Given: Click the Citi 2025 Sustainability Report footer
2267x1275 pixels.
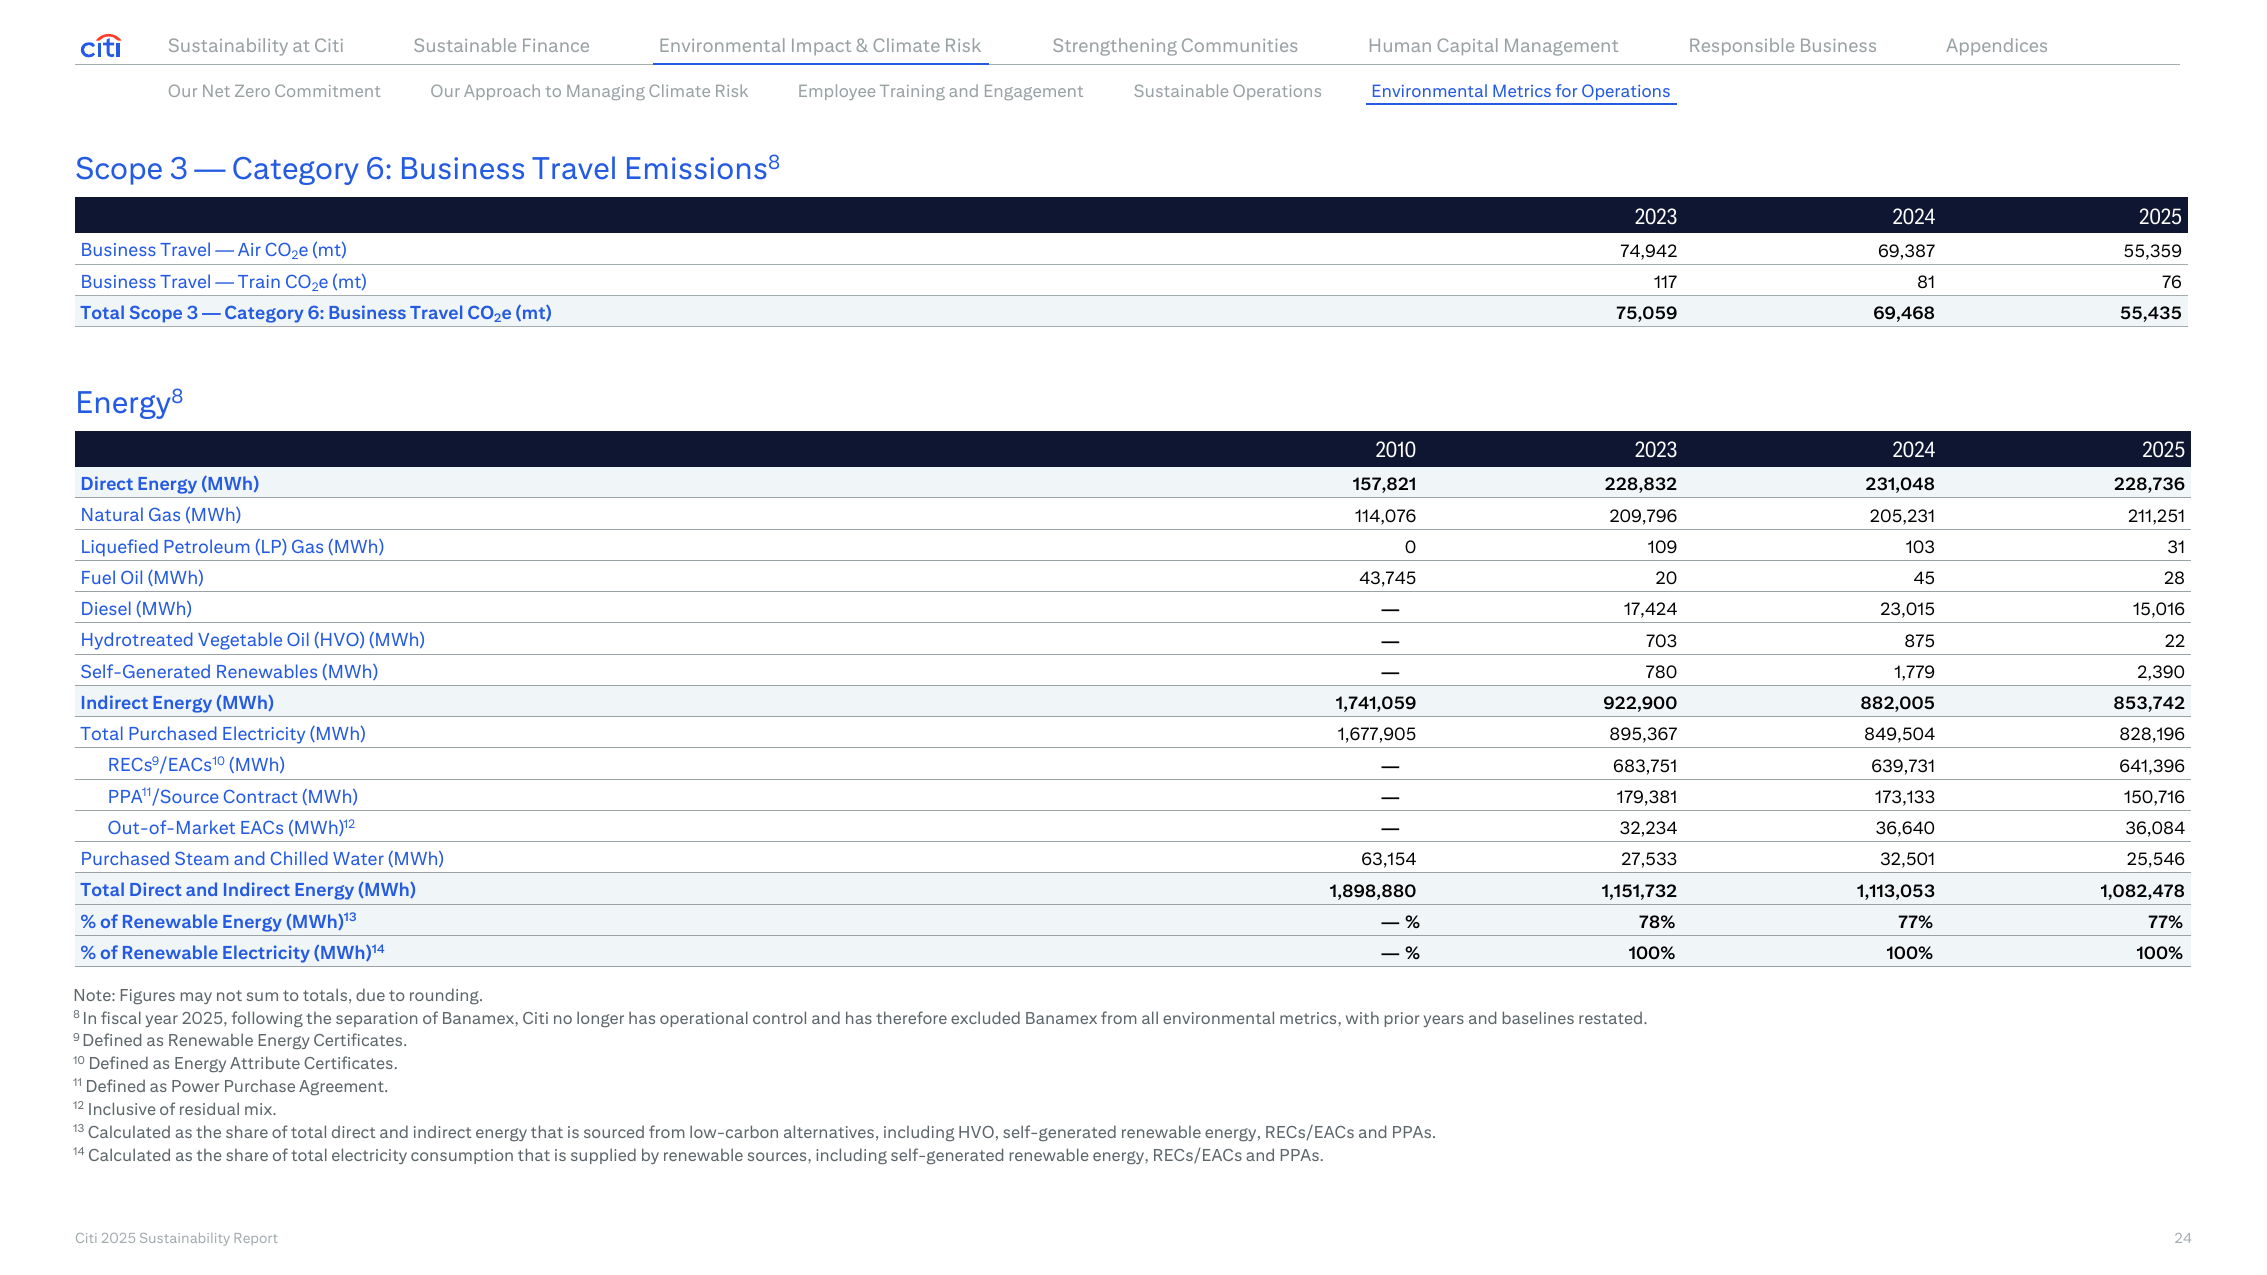Looking at the screenshot, I should tap(176, 1238).
